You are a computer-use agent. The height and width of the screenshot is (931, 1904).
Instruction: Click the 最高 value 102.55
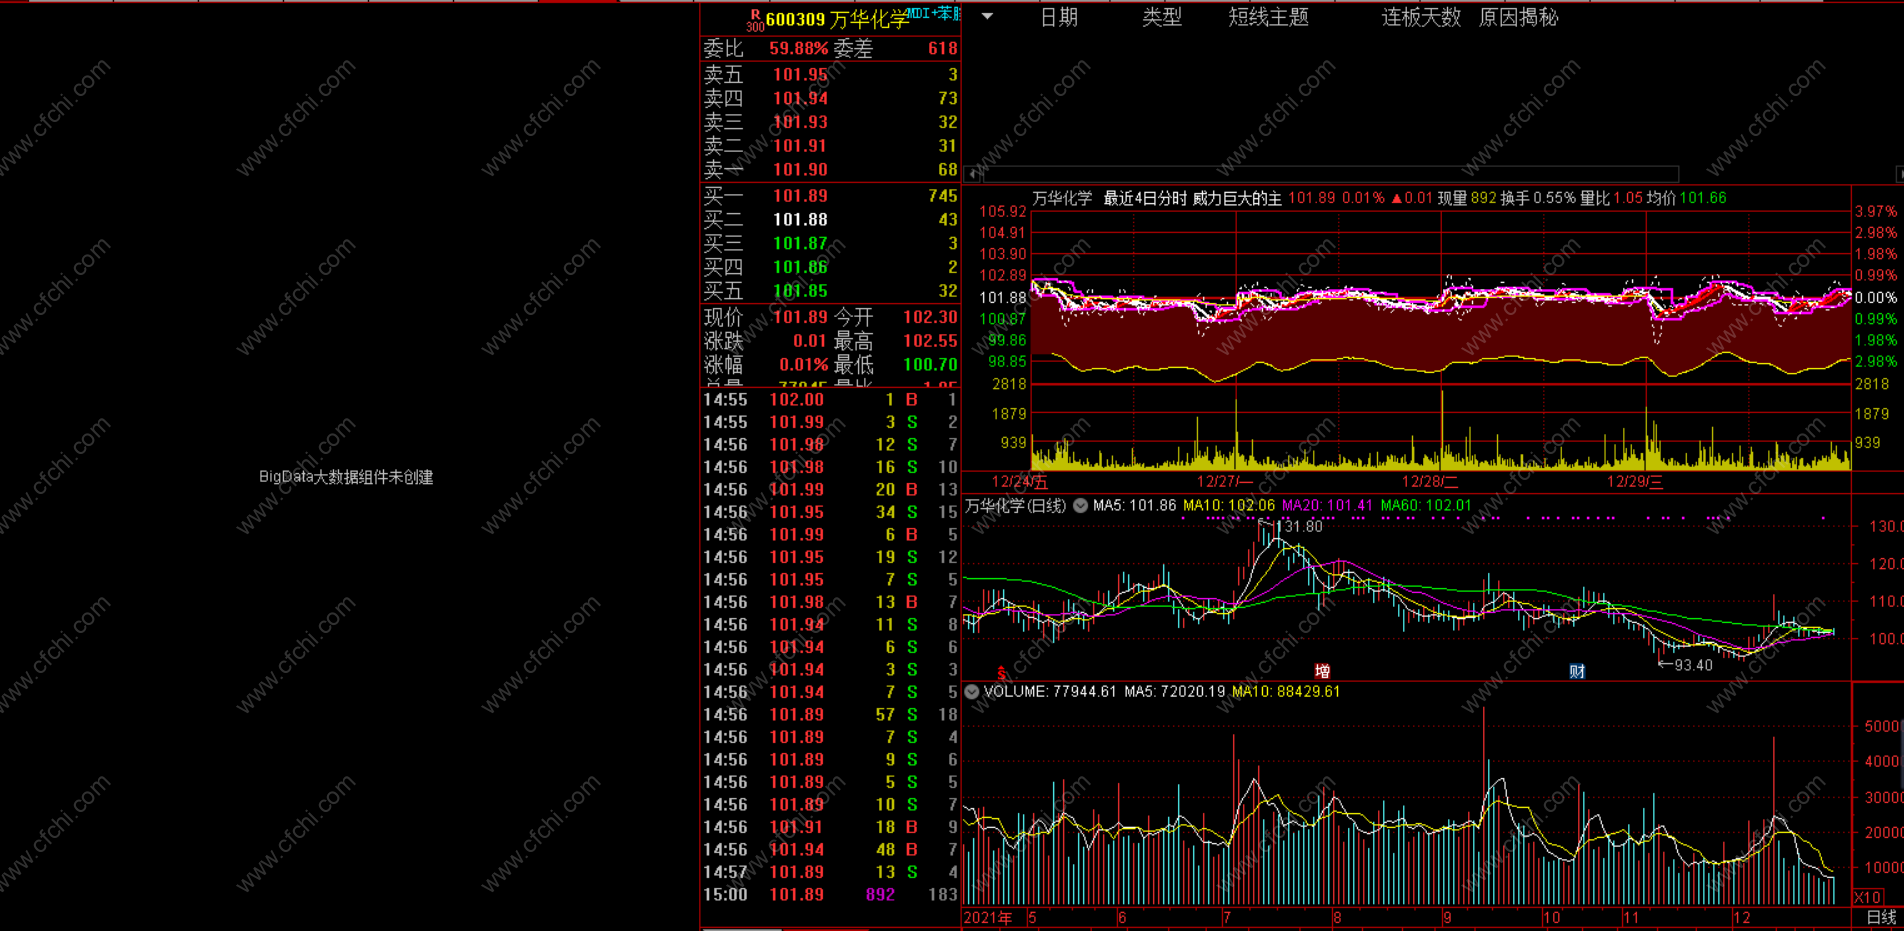click(930, 341)
